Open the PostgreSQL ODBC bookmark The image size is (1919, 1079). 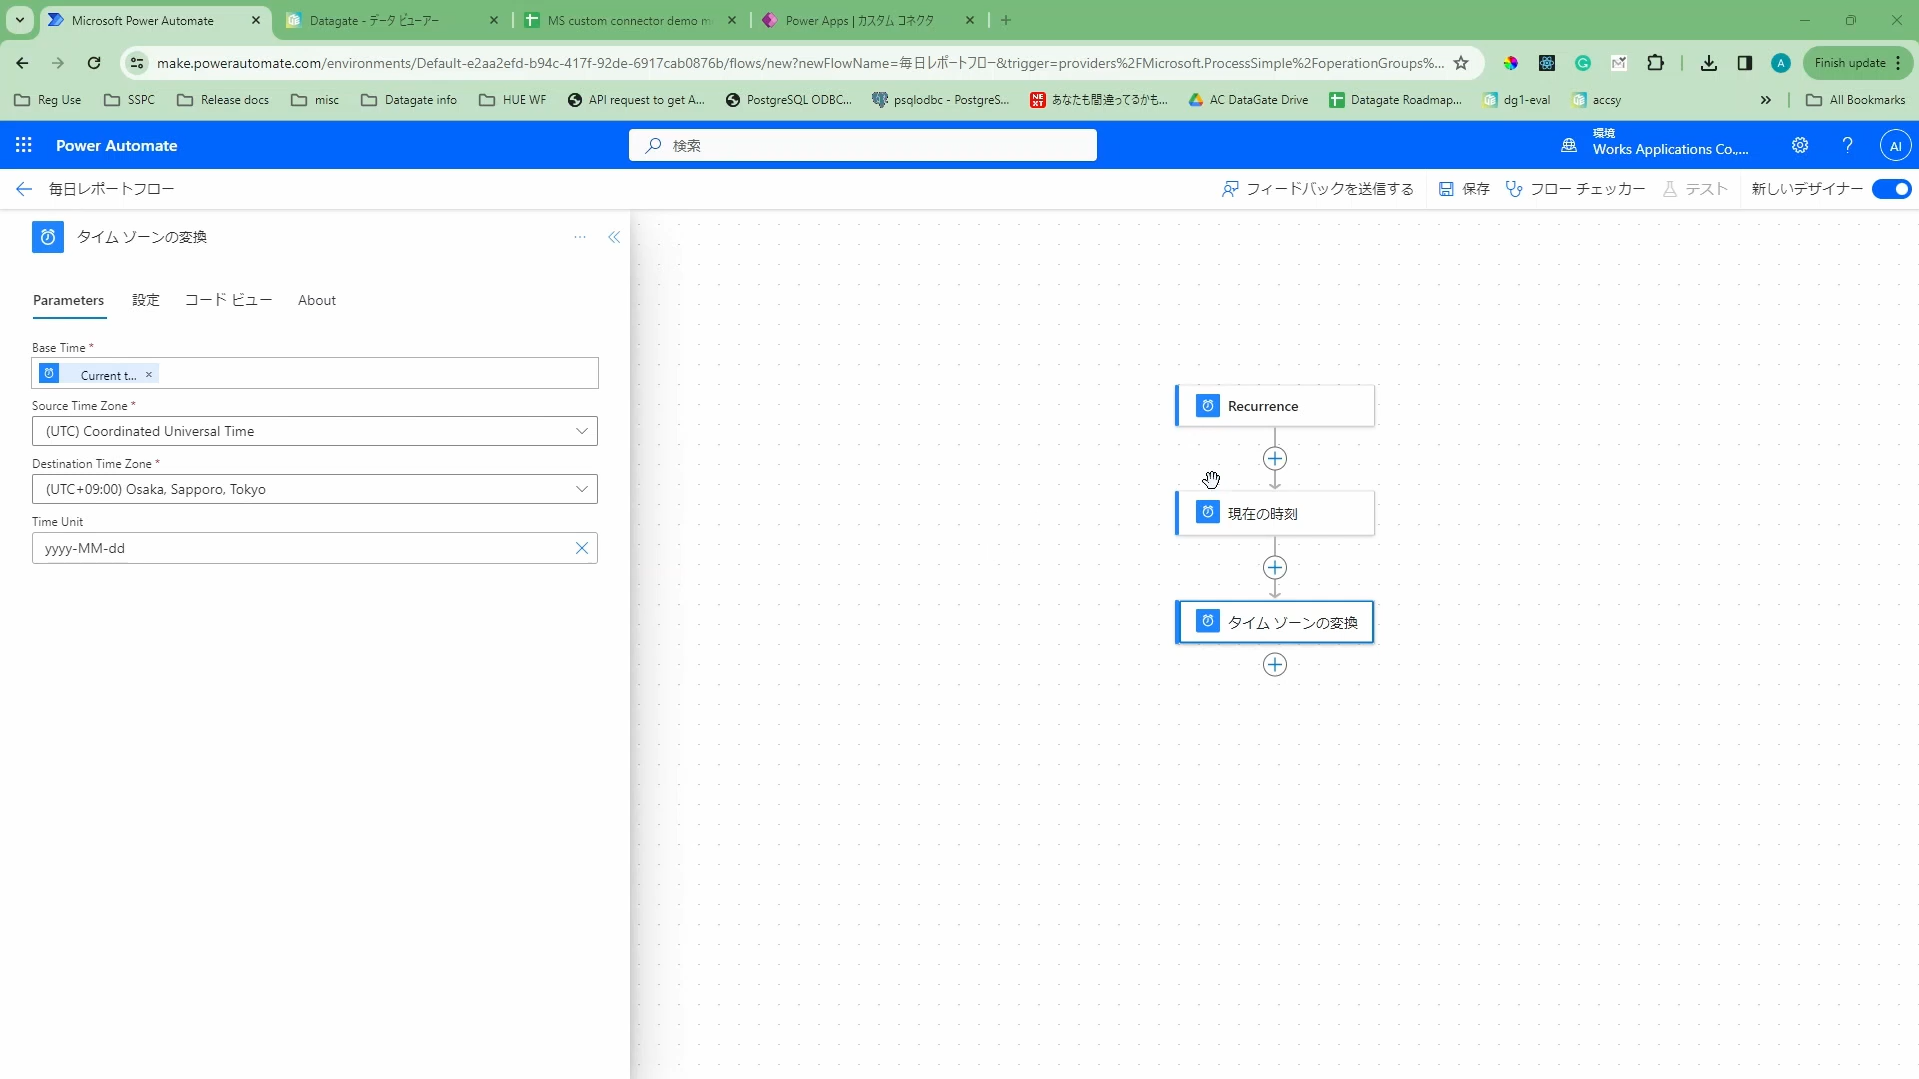pyautogui.click(x=789, y=100)
